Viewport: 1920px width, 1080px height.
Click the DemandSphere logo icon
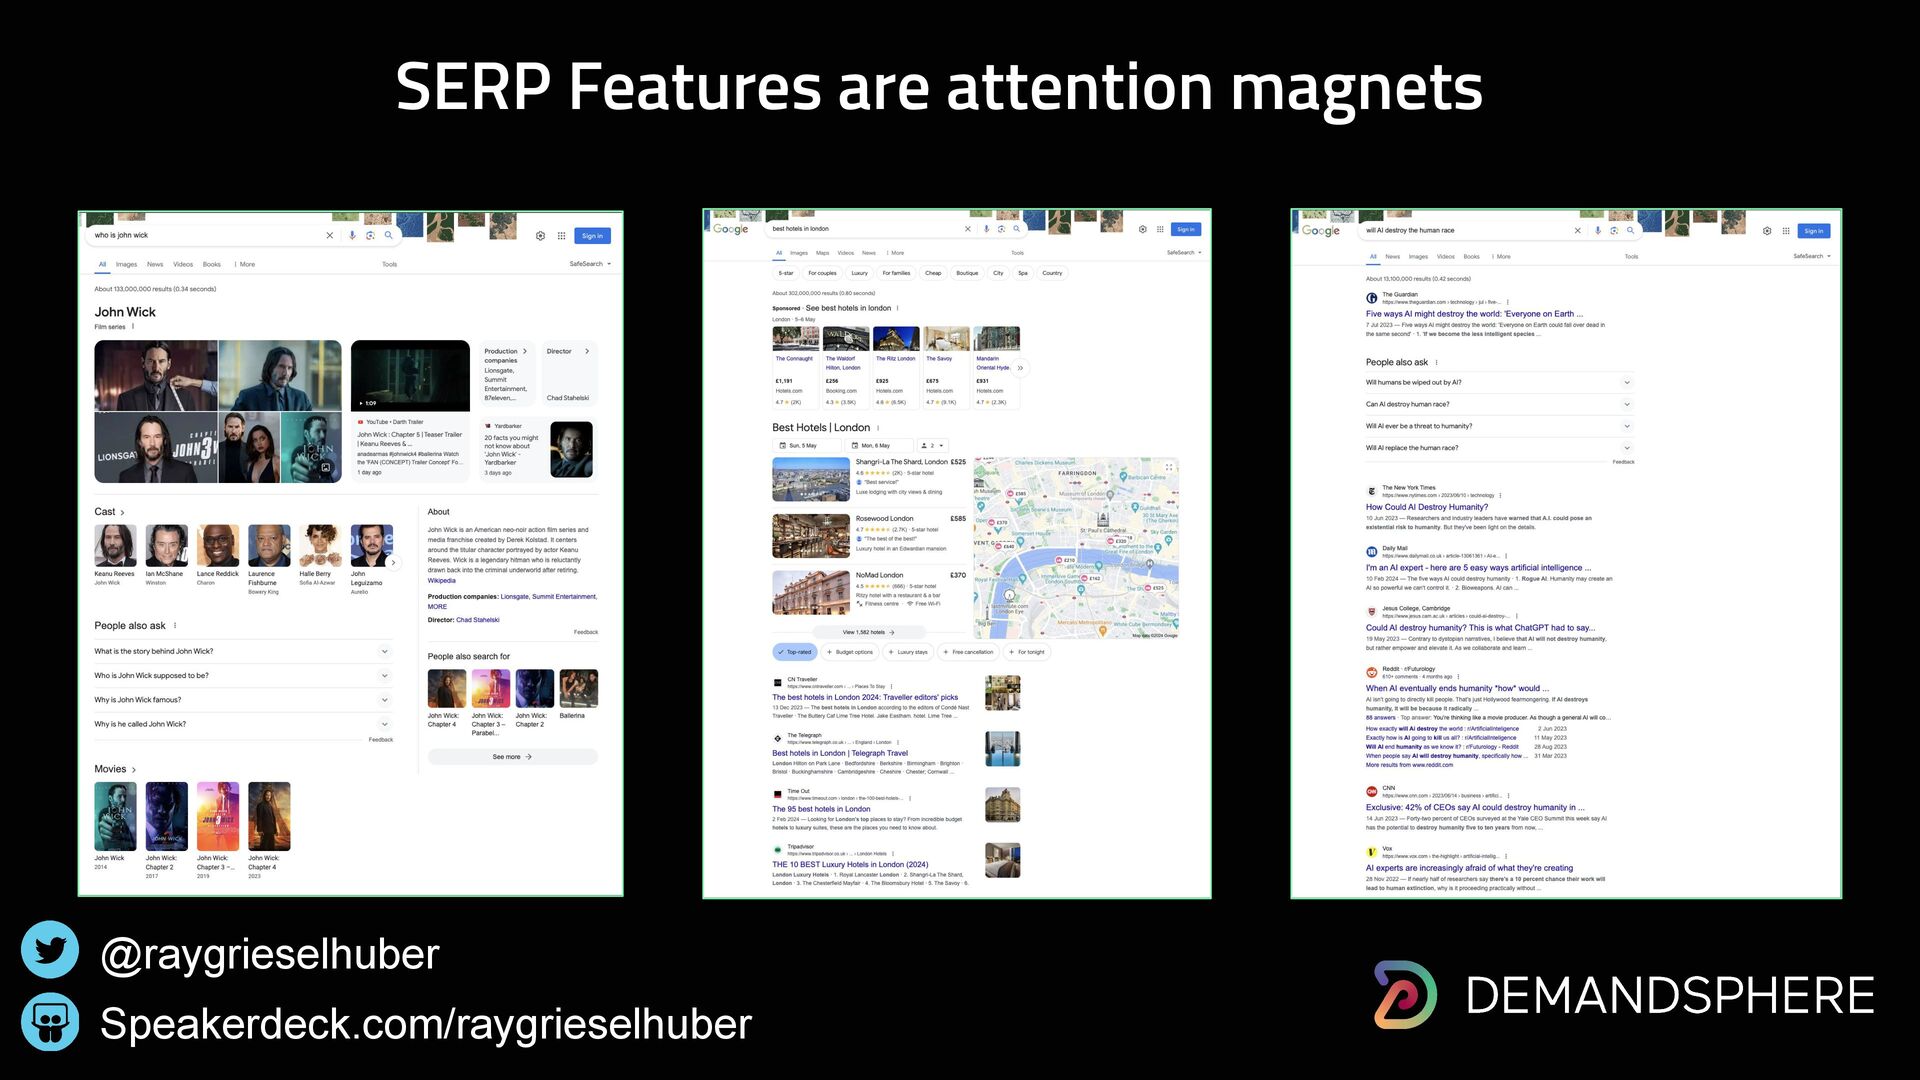1405,994
